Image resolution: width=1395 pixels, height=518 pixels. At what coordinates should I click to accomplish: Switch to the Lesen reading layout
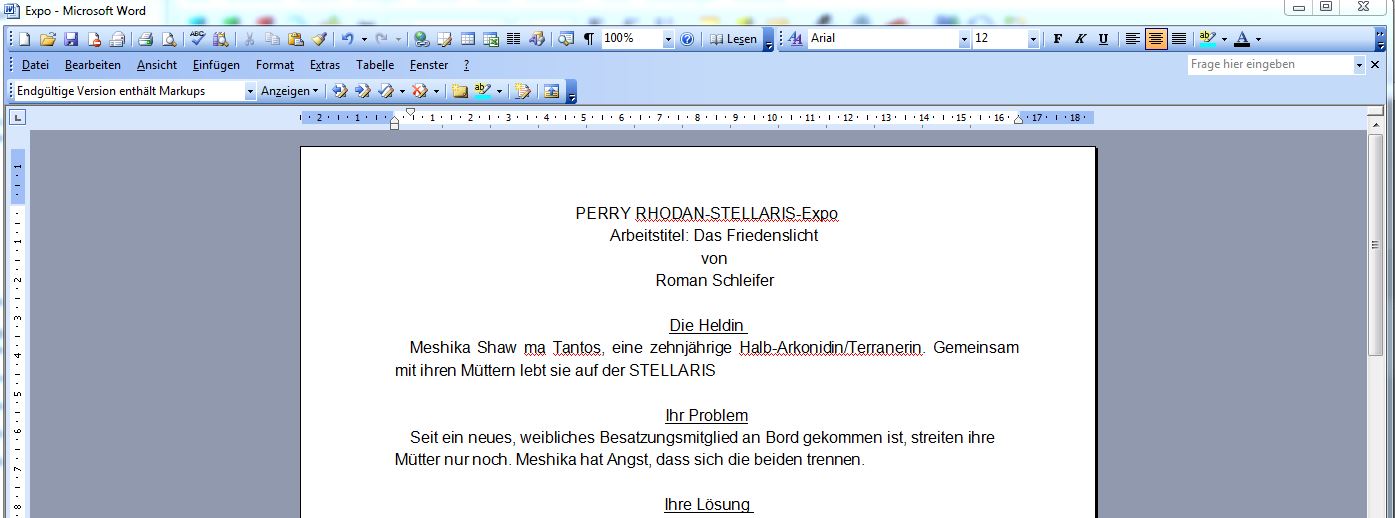click(733, 39)
